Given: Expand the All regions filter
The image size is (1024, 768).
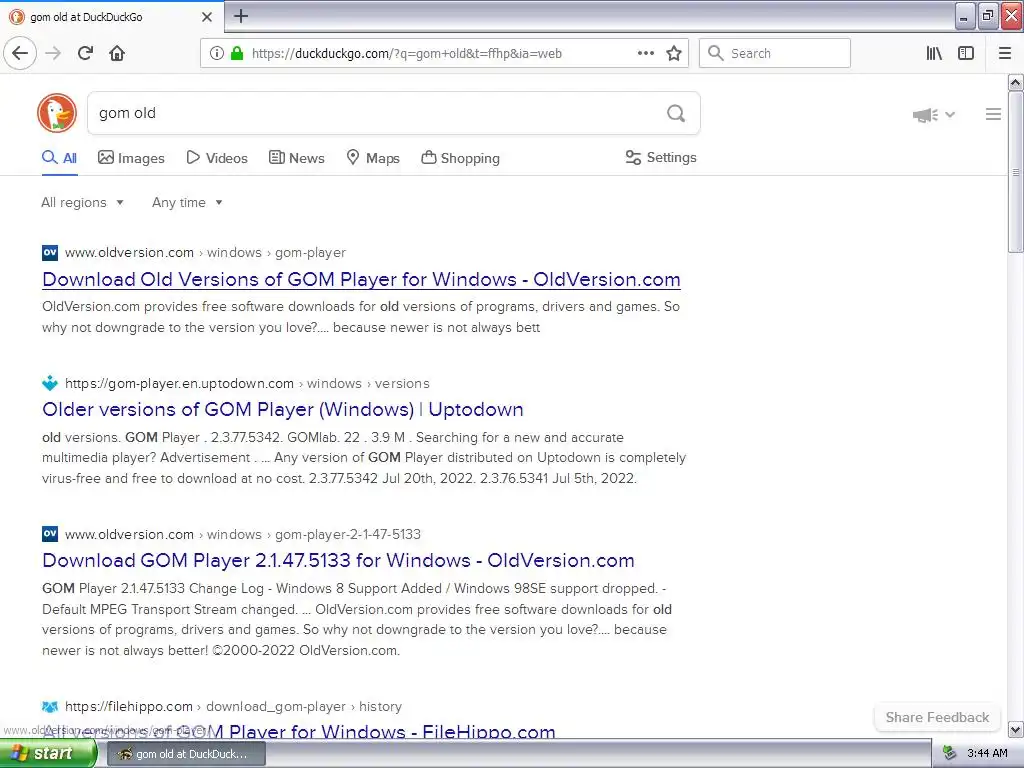Looking at the screenshot, I should (82, 202).
